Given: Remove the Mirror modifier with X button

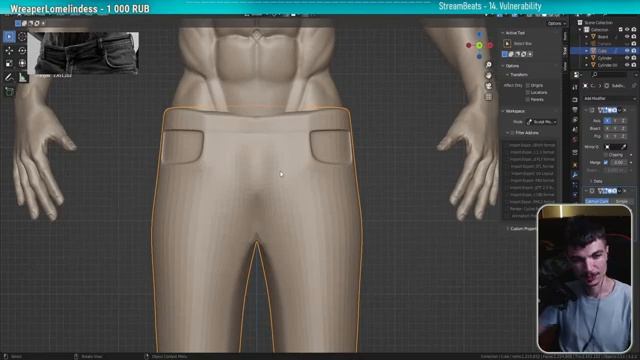Looking at the screenshot, I should click(x=625, y=110).
